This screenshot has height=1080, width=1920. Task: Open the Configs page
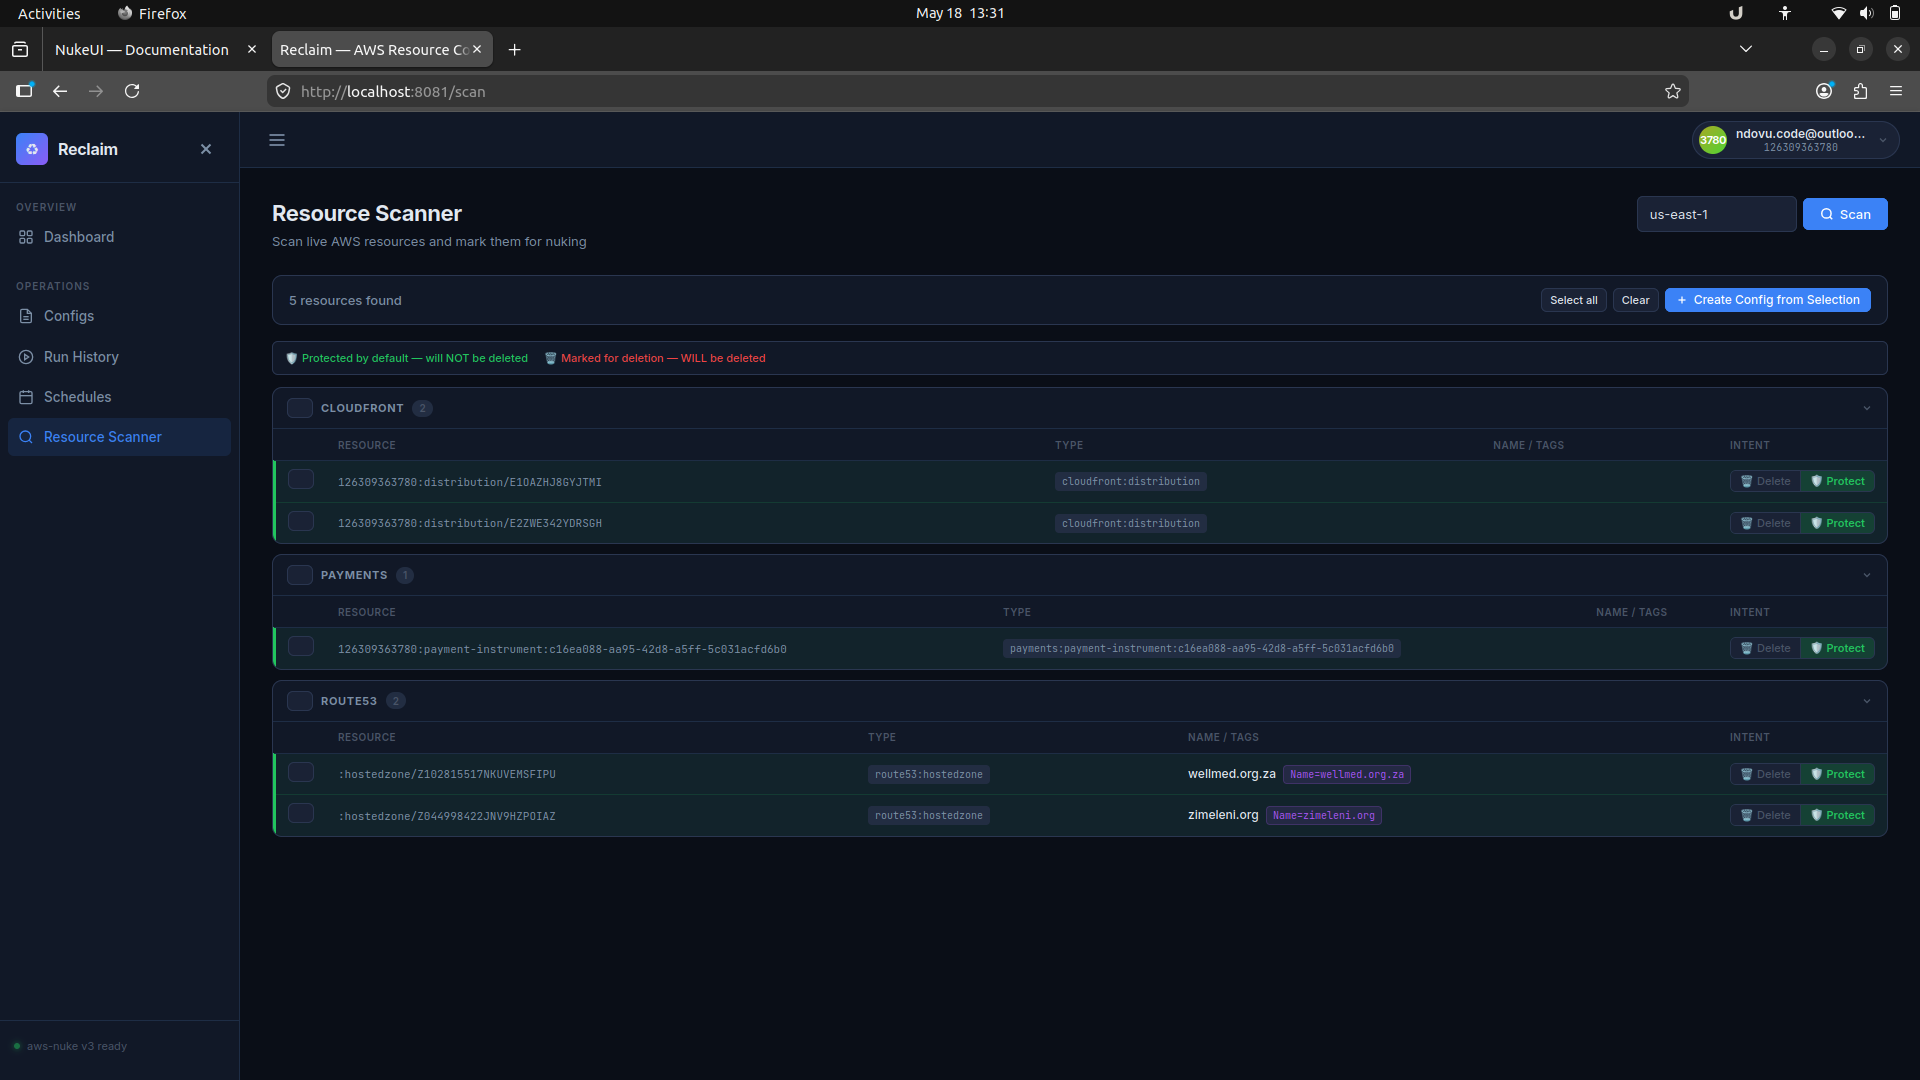pyautogui.click(x=119, y=316)
